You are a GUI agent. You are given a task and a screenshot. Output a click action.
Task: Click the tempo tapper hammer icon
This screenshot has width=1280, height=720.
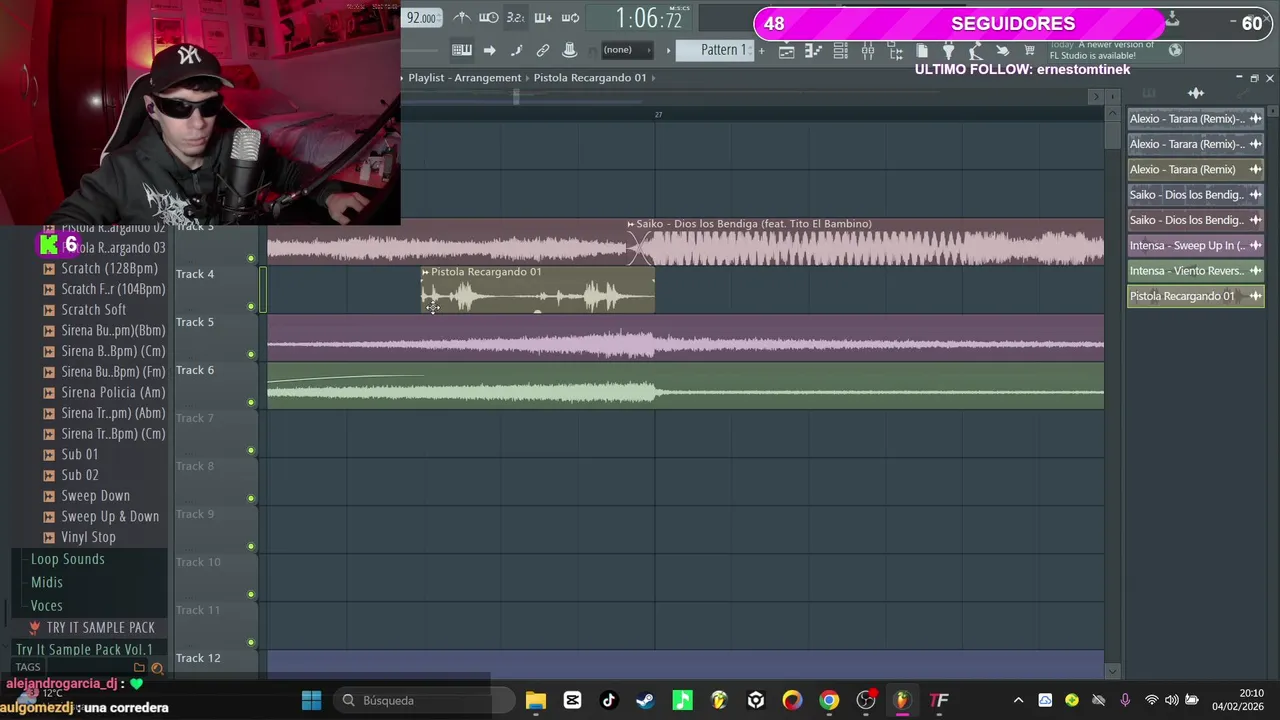(x=975, y=50)
